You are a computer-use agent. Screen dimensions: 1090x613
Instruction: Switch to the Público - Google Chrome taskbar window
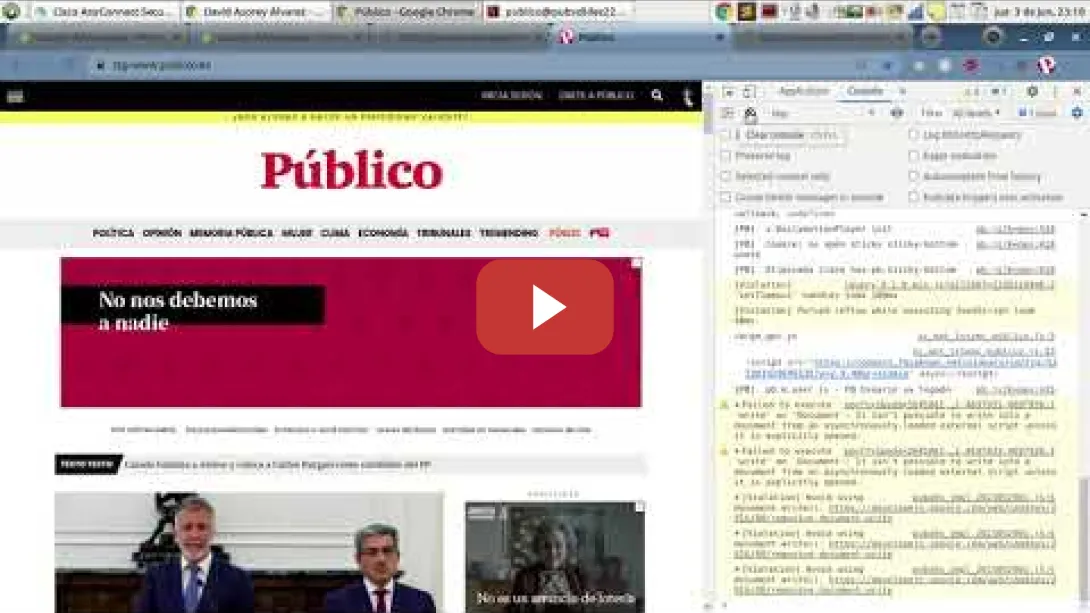click(407, 12)
